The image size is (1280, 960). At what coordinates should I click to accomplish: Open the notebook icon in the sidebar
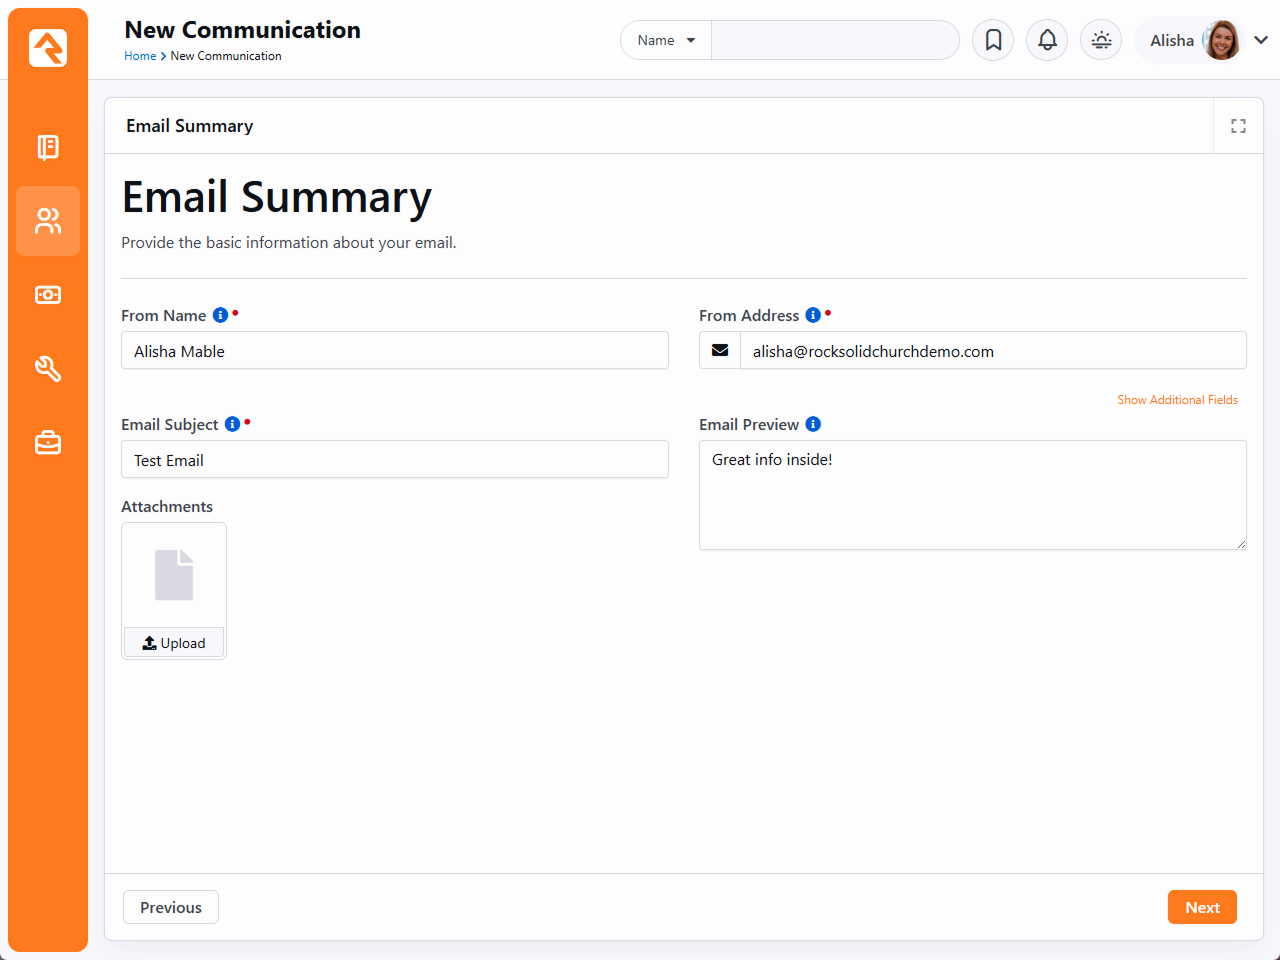click(x=47, y=147)
